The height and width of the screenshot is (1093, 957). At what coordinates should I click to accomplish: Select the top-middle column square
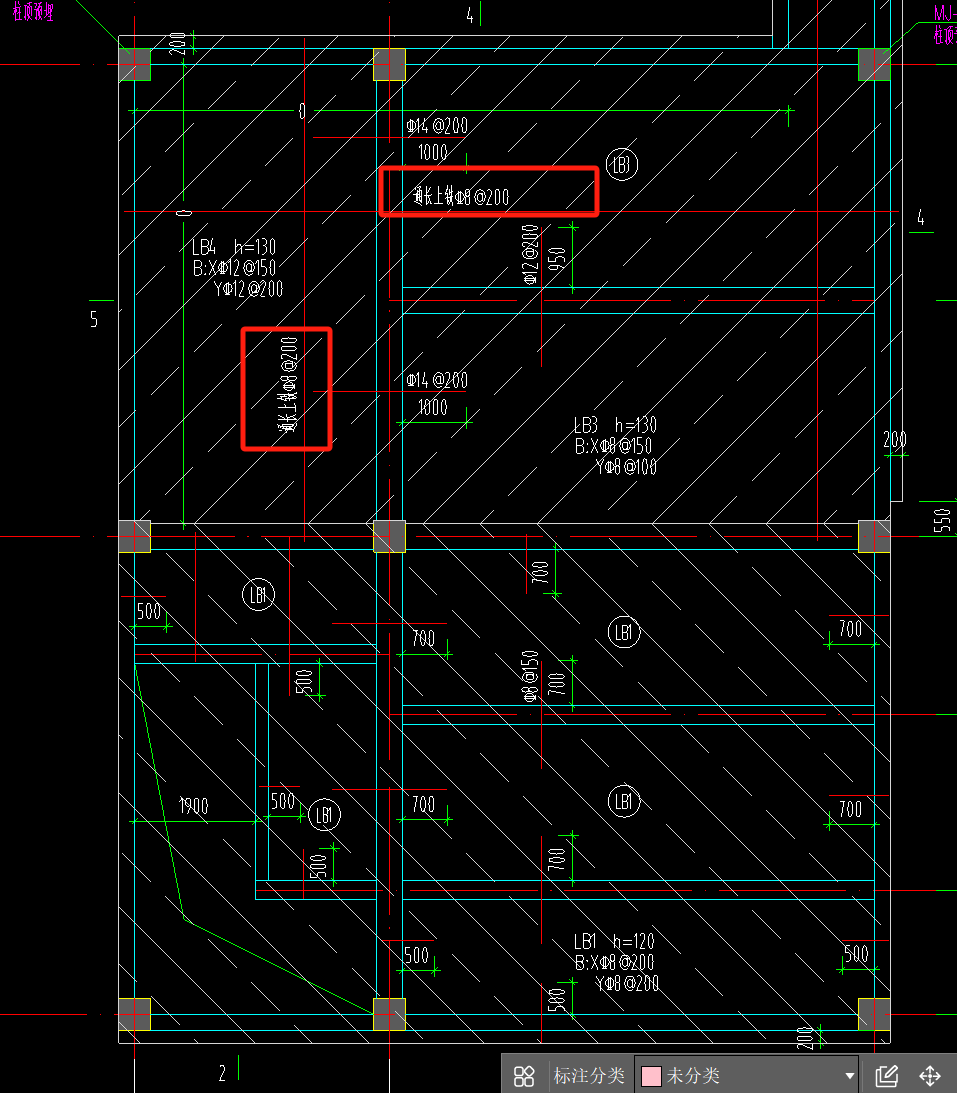point(389,64)
